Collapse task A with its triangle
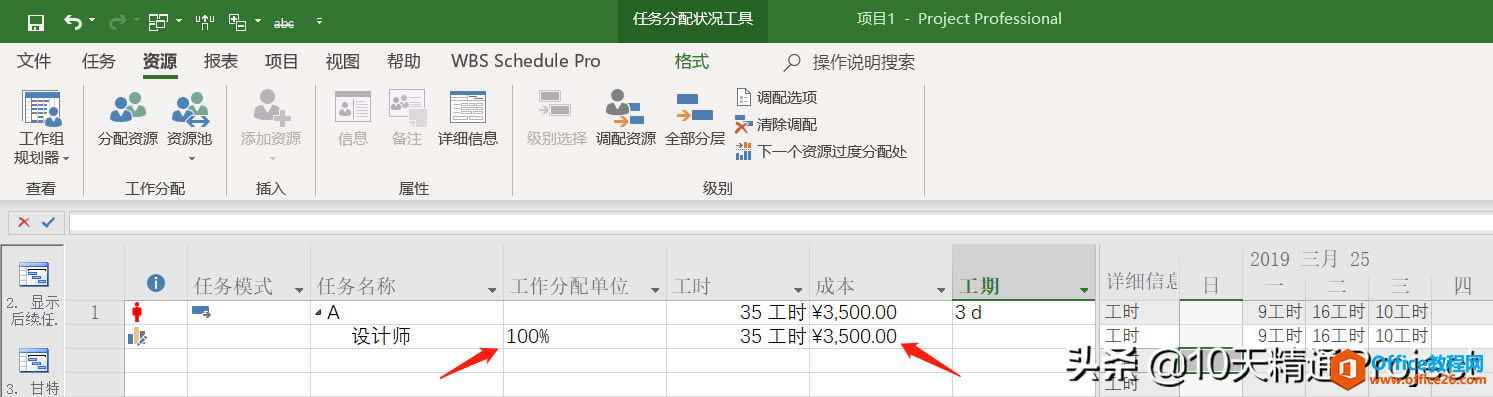This screenshot has width=1493, height=397. tap(319, 313)
